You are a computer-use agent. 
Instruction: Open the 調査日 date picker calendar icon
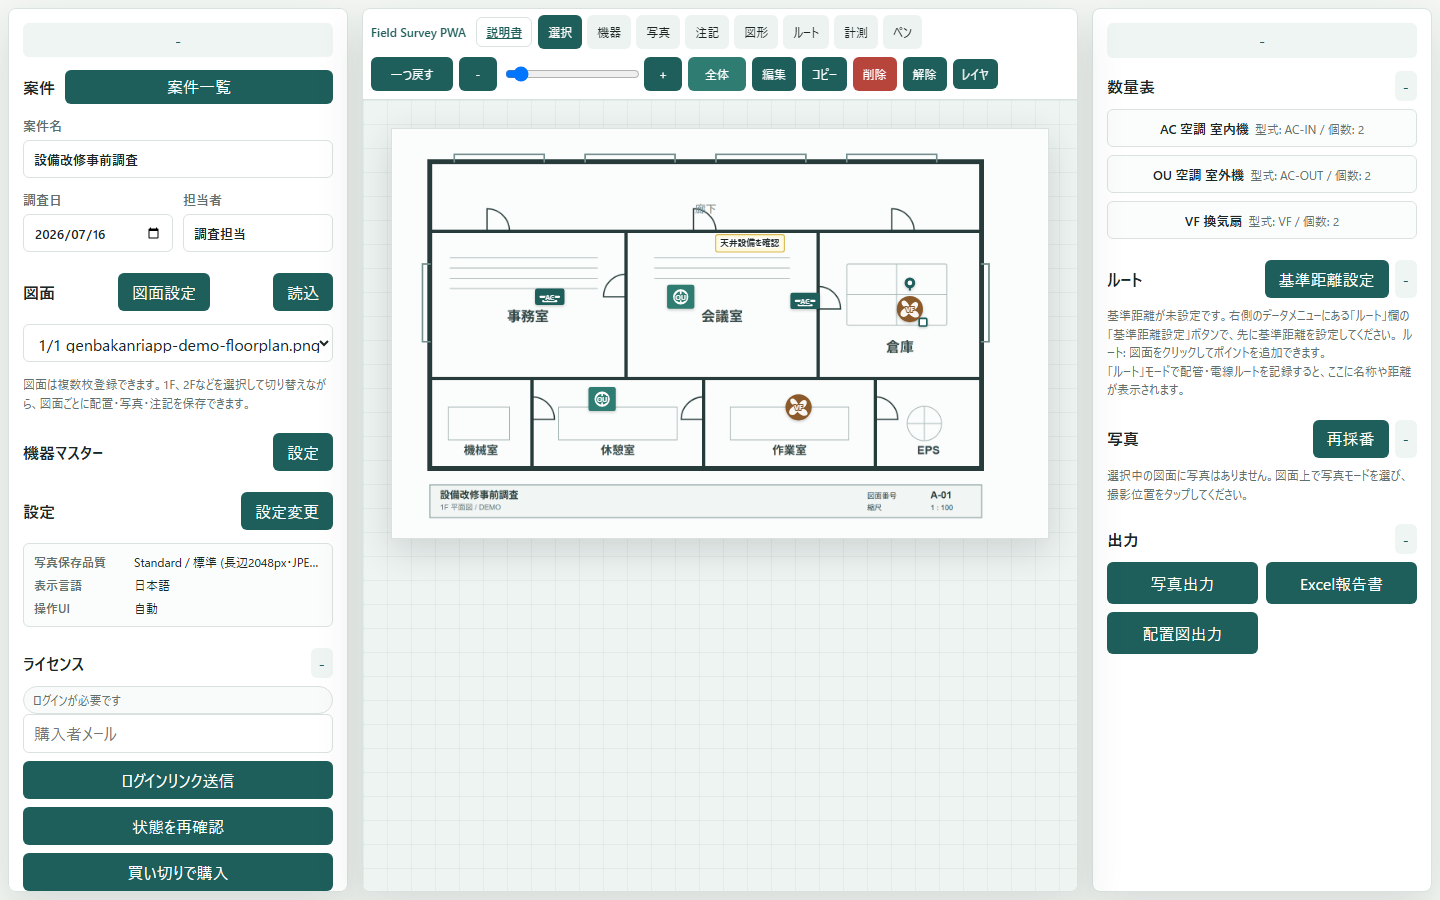153,234
